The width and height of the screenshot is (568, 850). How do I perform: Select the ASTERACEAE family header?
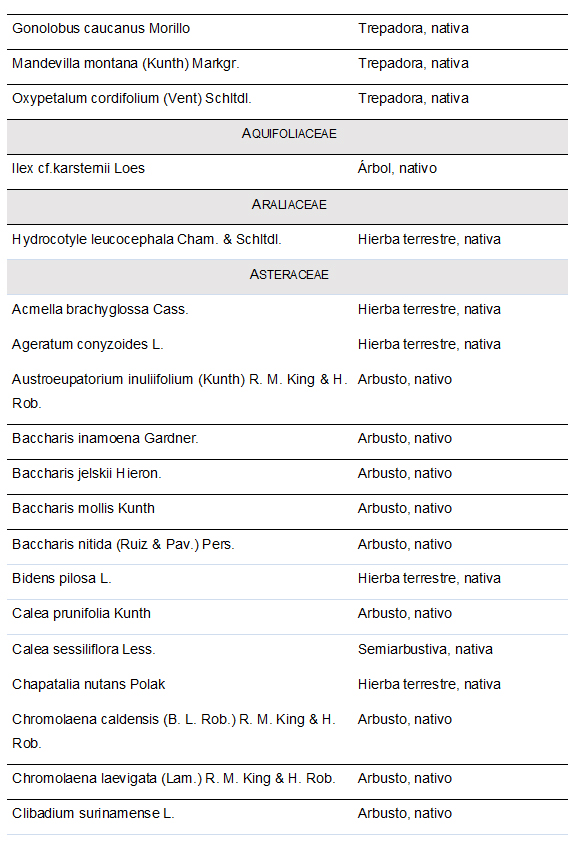(289, 275)
